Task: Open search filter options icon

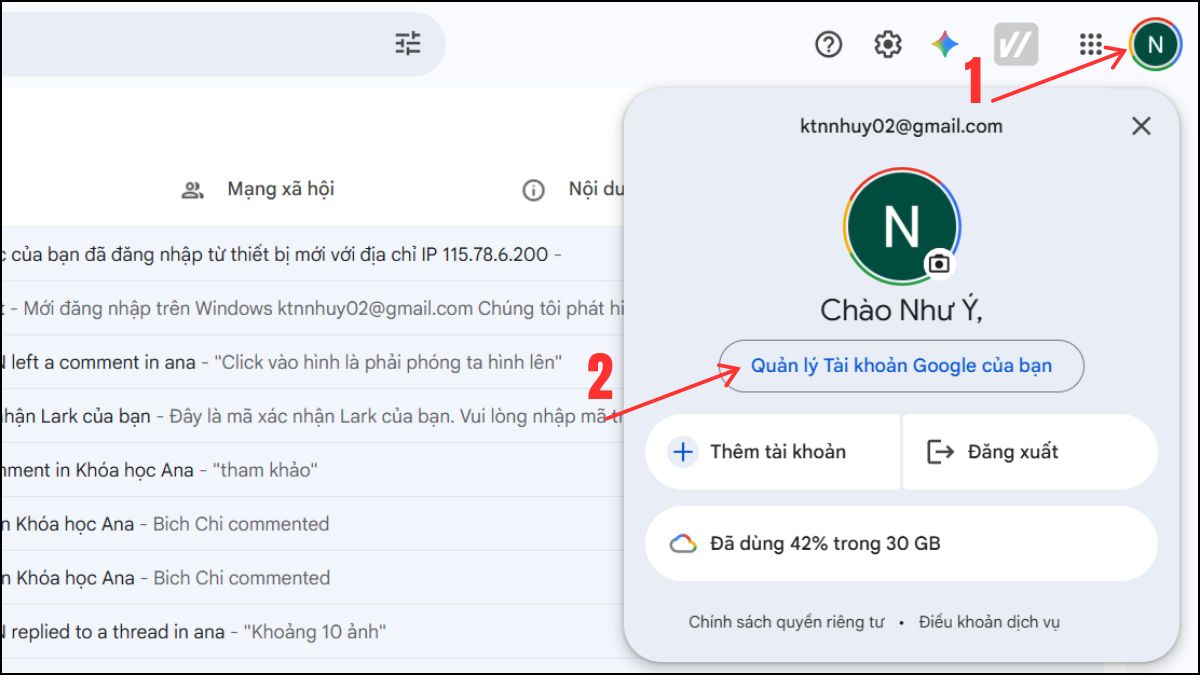Action: [408, 44]
